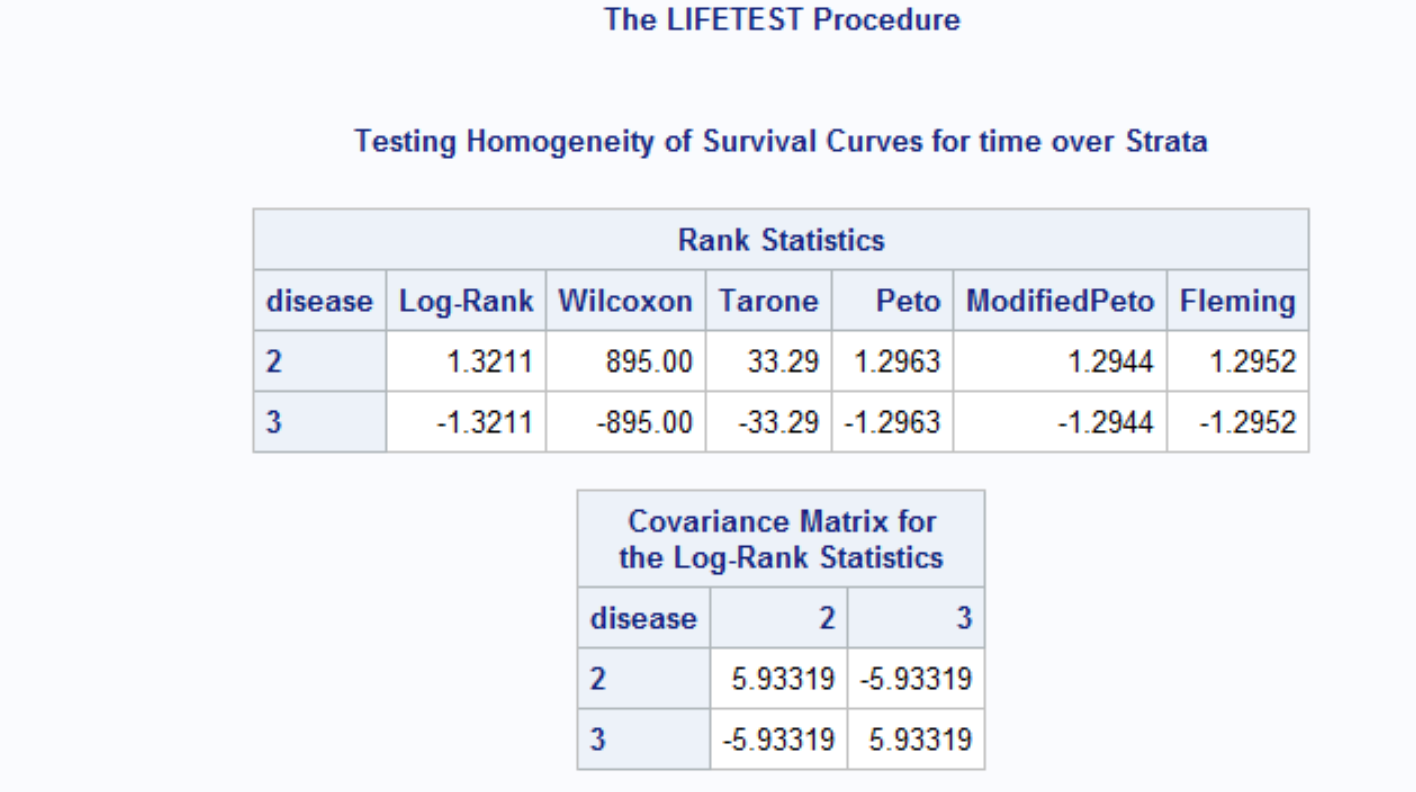Viewport: 1416px width, 792px height.
Task: Click the Wilcoxon column header
Action: pyautogui.click(x=625, y=301)
